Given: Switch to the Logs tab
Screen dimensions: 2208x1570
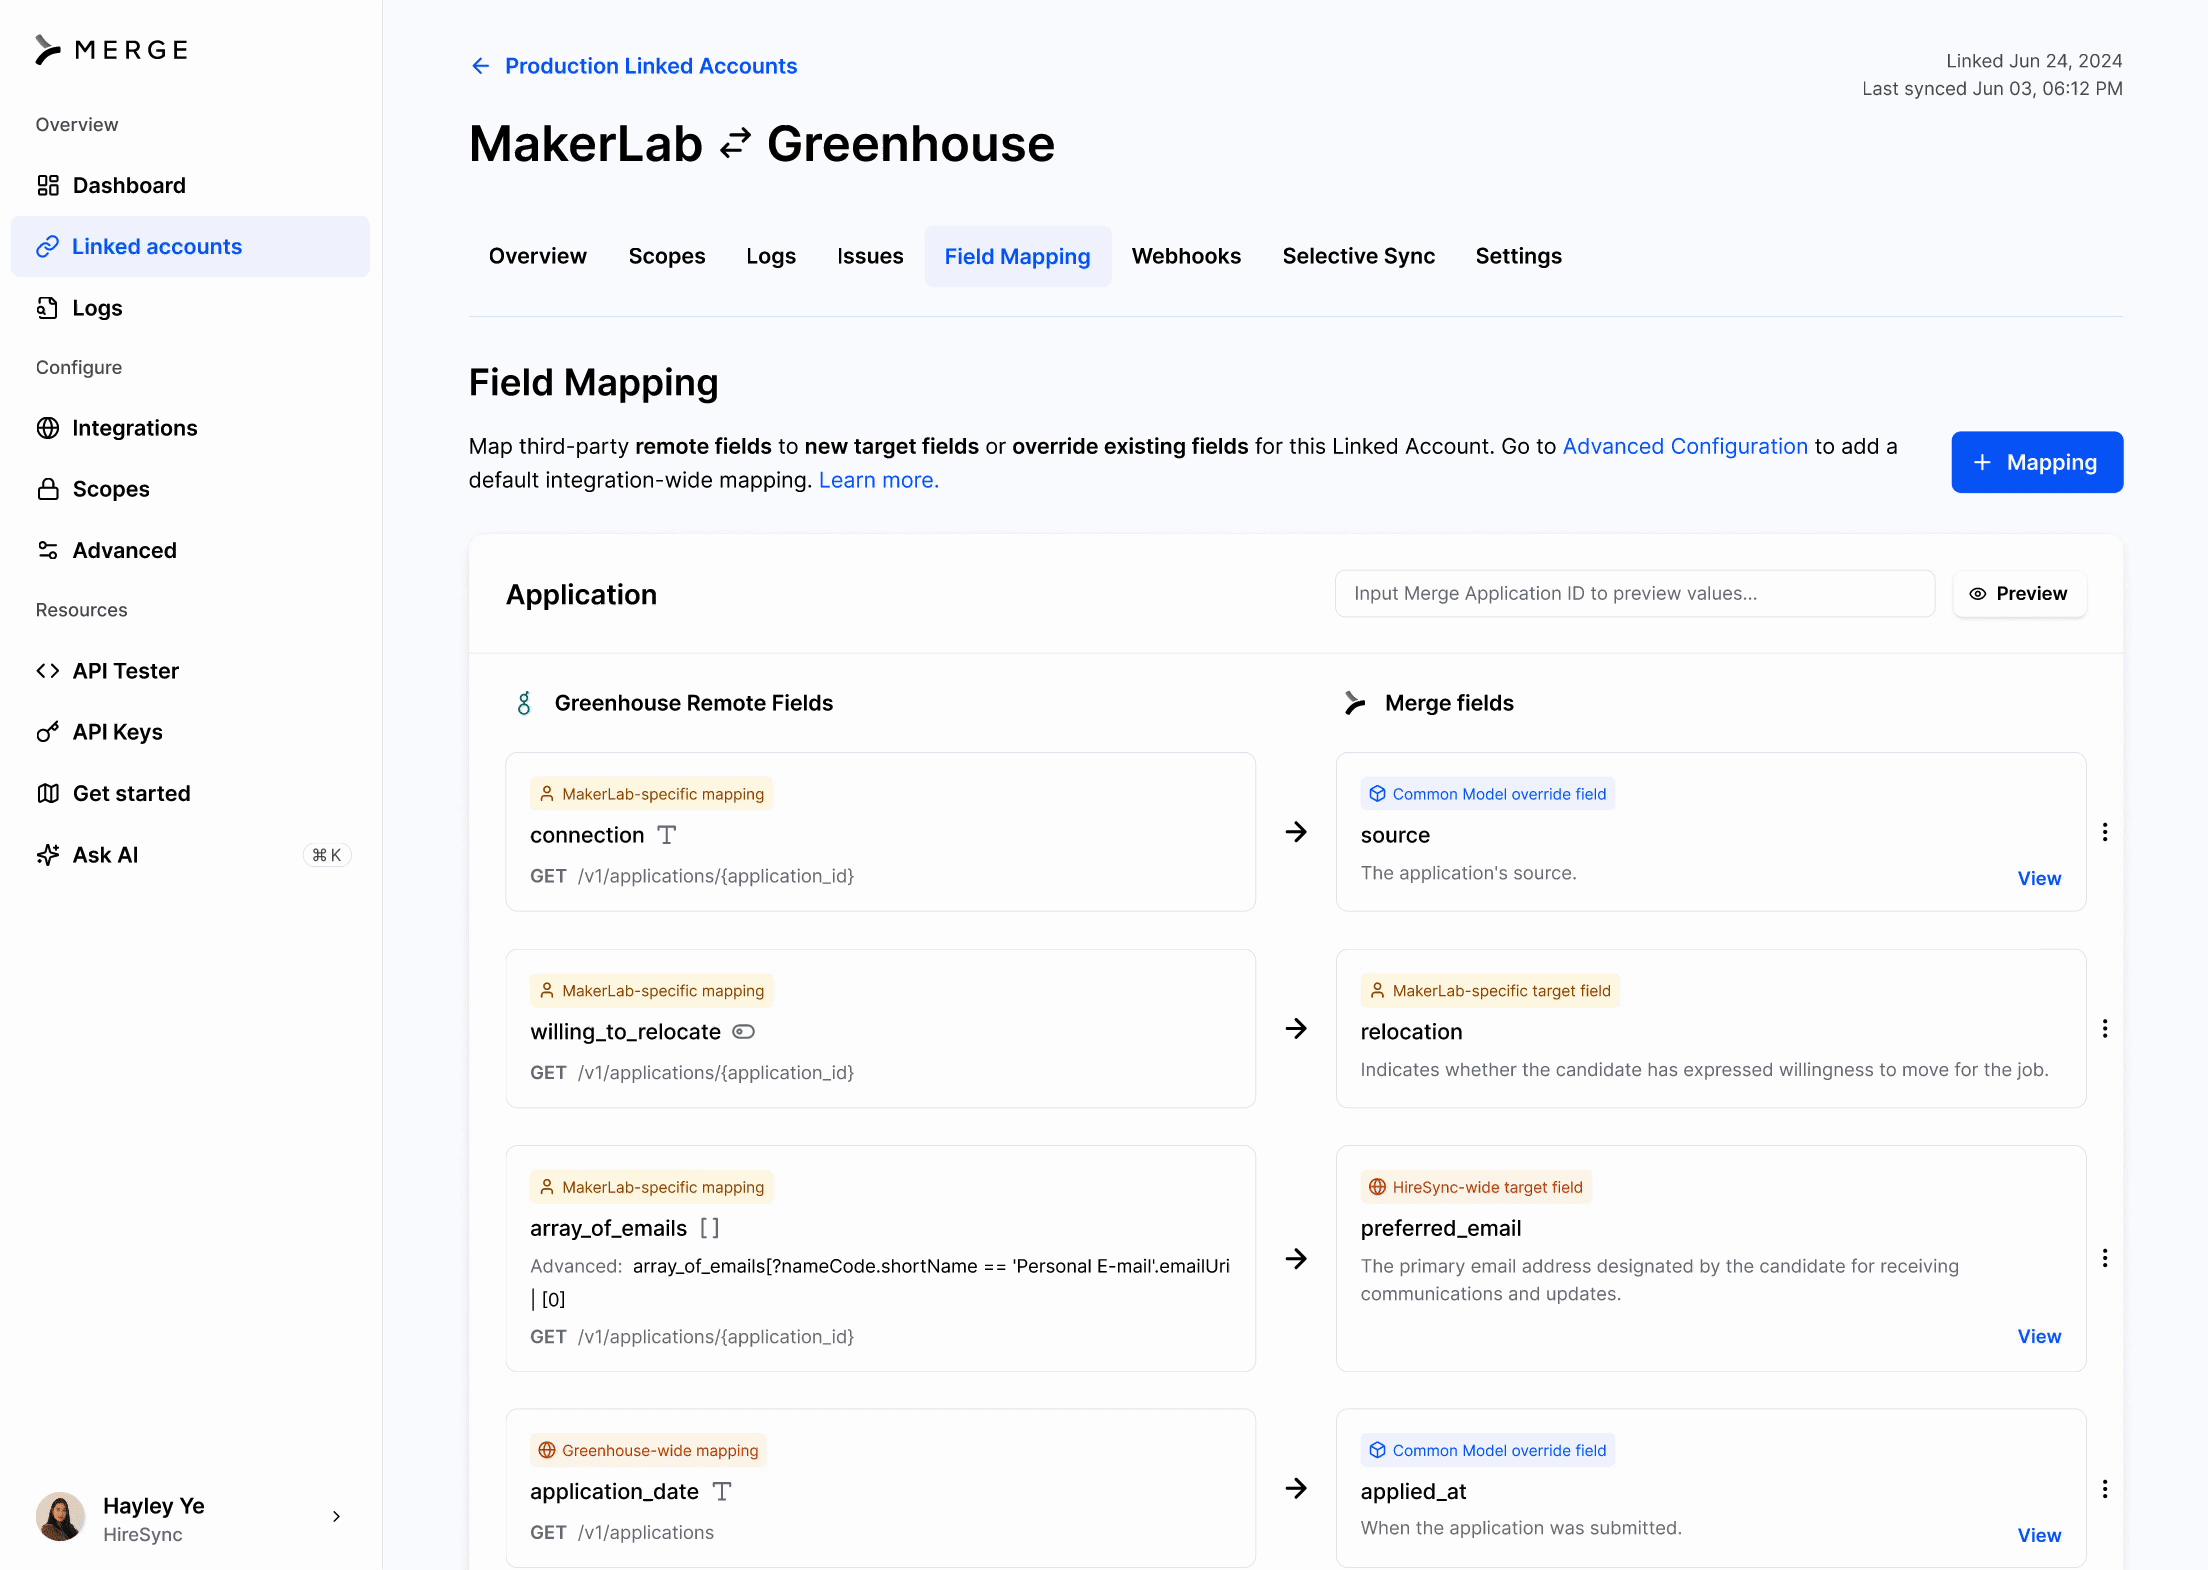Looking at the screenshot, I should (771, 256).
